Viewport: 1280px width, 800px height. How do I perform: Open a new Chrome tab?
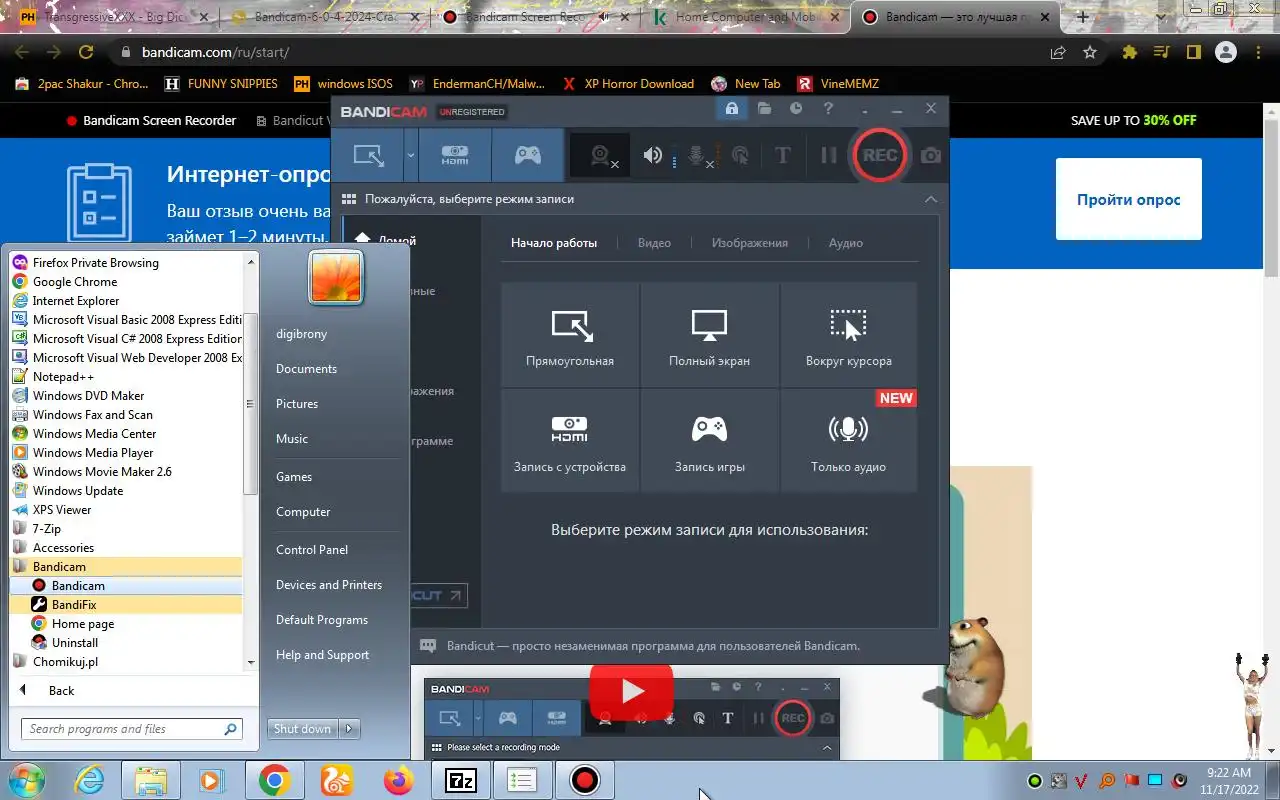[1083, 17]
